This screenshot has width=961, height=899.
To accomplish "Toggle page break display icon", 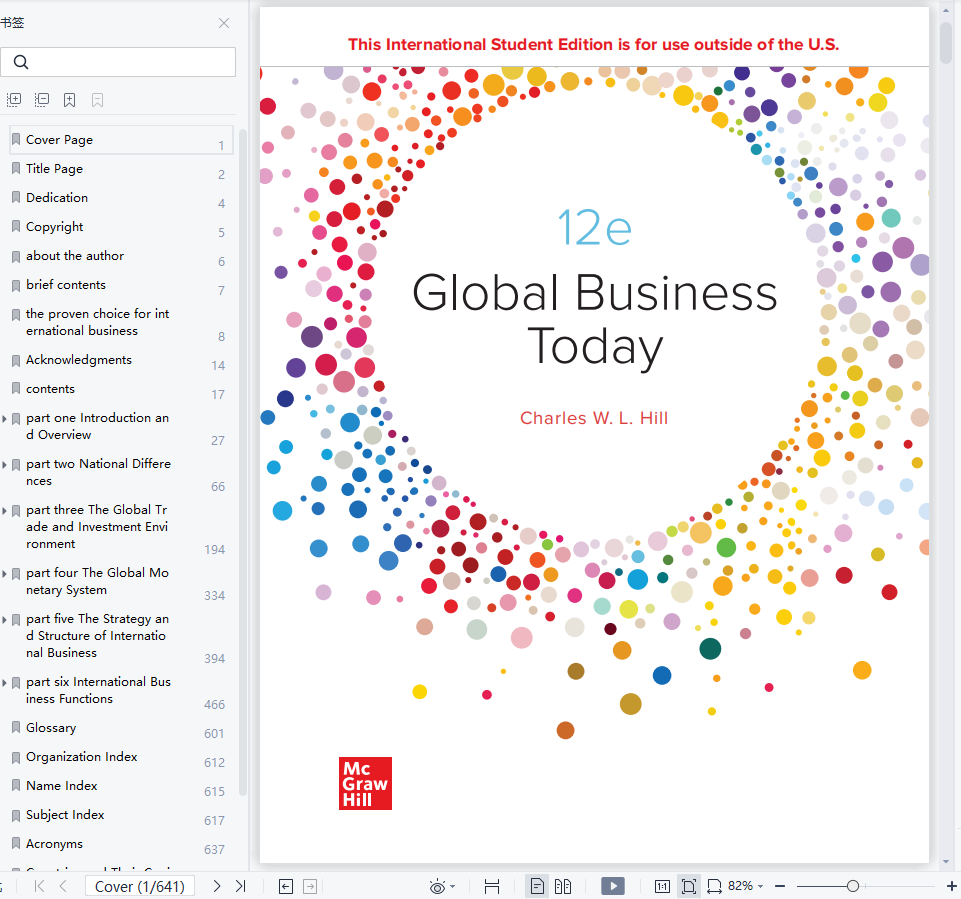I will pyautogui.click(x=492, y=887).
